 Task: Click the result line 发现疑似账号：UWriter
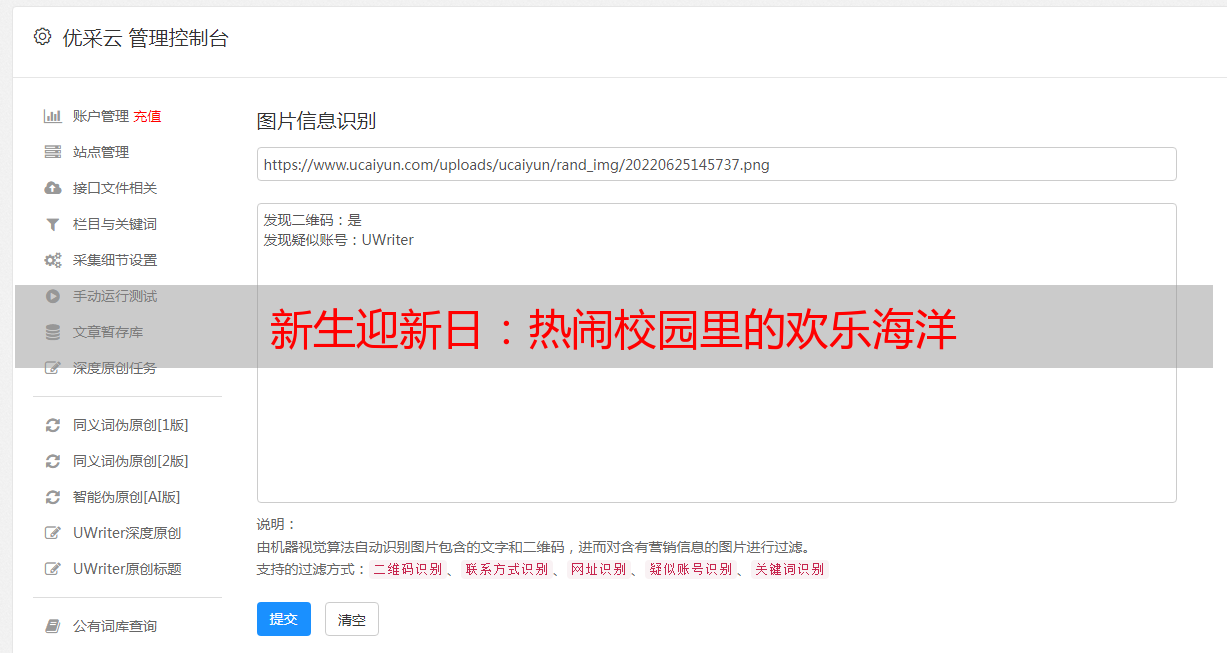[339, 240]
